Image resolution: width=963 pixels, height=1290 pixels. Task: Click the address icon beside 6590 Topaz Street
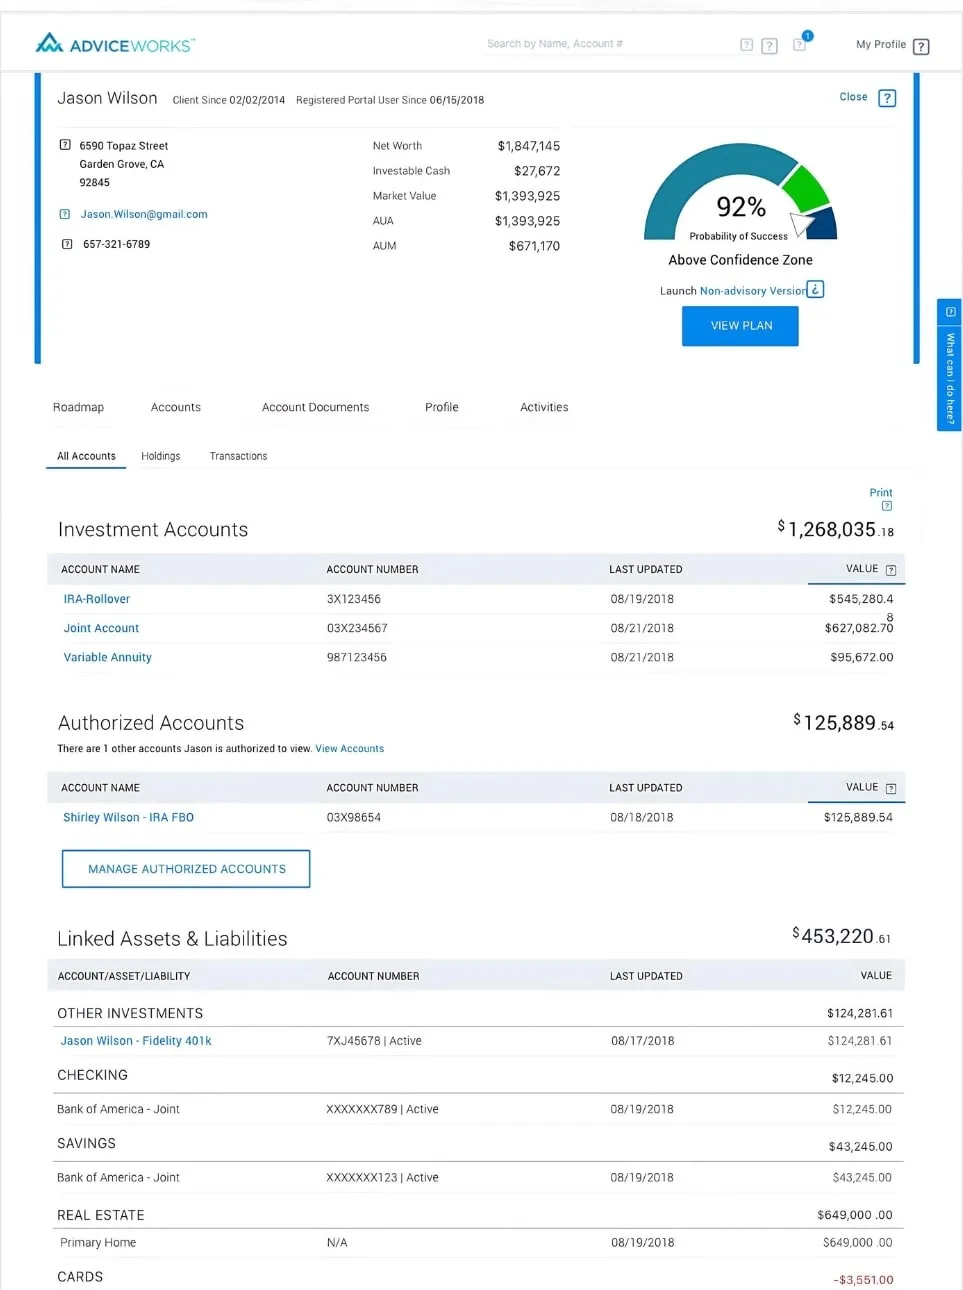[x=65, y=145]
